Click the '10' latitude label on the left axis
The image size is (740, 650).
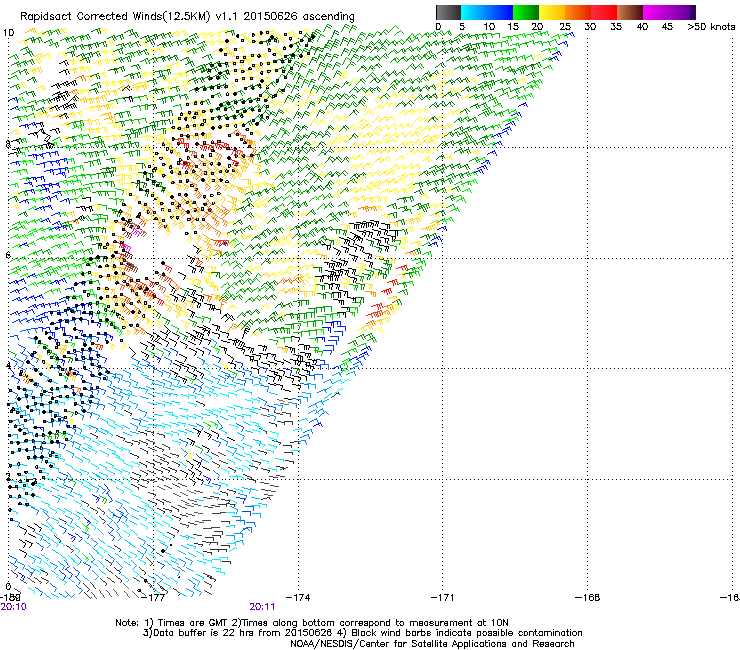pyautogui.click(x=8, y=33)
